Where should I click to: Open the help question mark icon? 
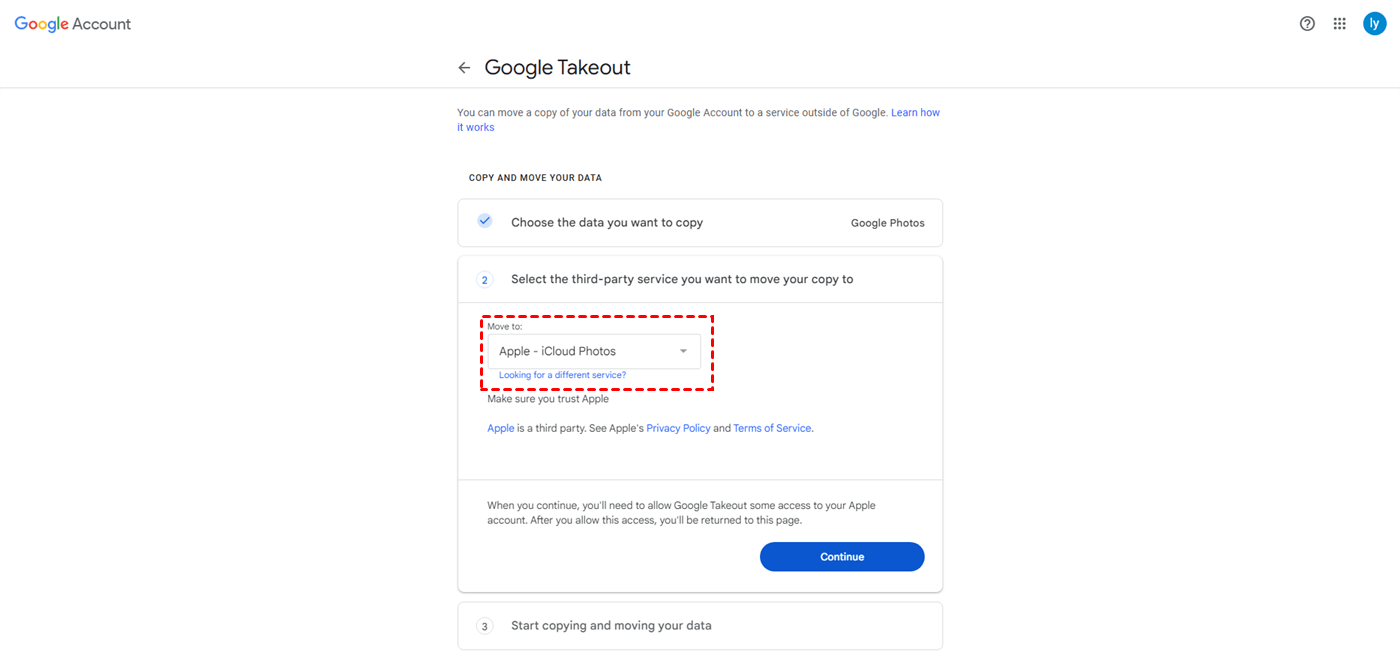point(1307,24)
